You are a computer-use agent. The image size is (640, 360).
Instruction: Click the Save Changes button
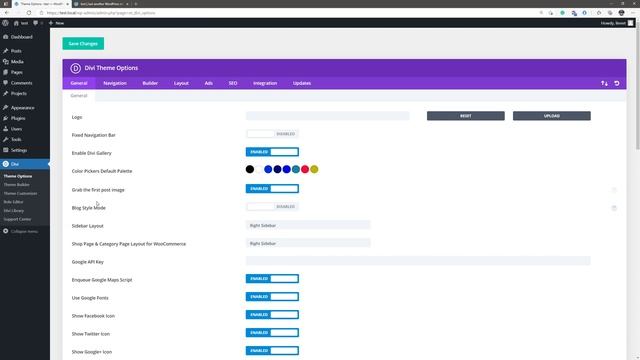pos(83,43)
